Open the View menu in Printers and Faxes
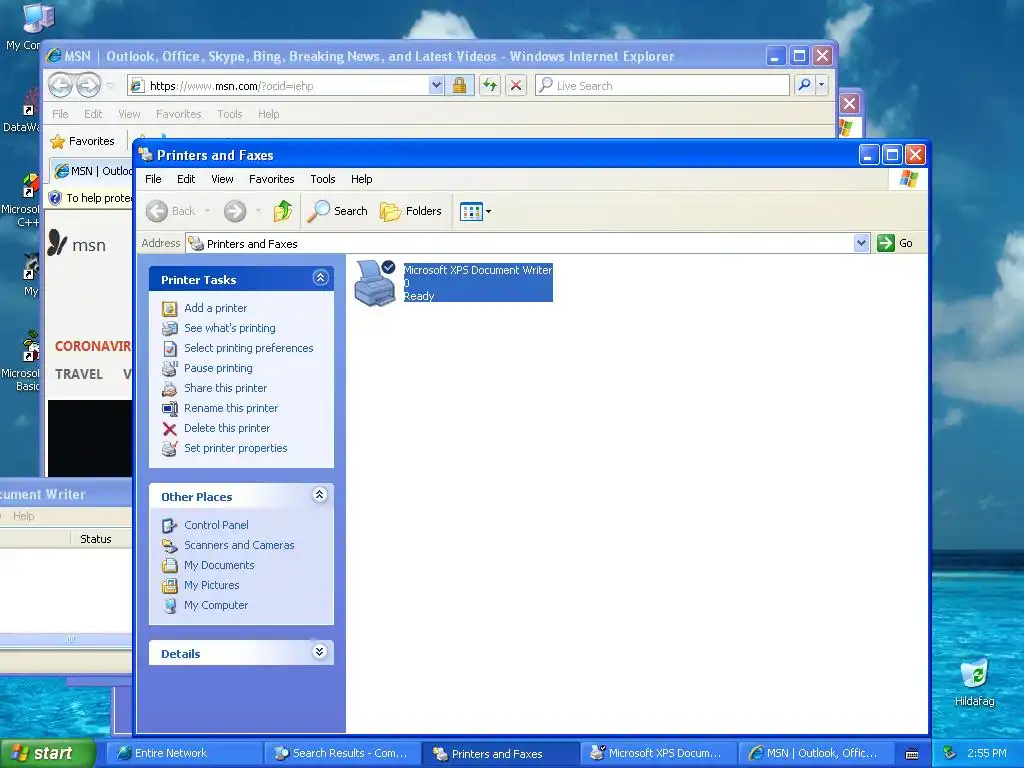 [x=222, y=179]
